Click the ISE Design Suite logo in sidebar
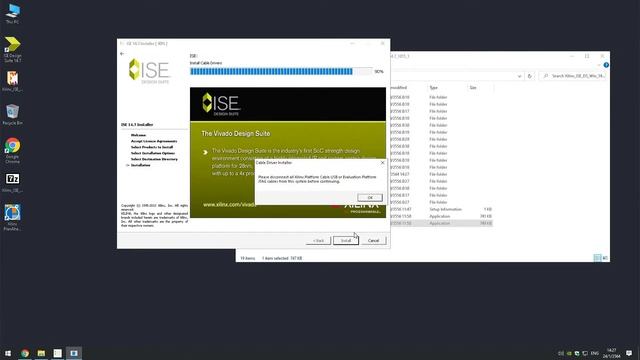Image resolution: width=640 pixels, height=360 pixels. point(149,71)
